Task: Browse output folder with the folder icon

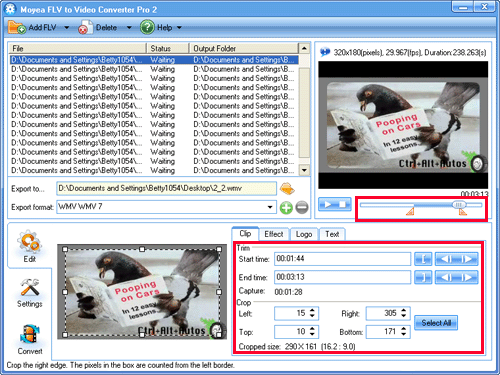Action: [x=287, y=189]
